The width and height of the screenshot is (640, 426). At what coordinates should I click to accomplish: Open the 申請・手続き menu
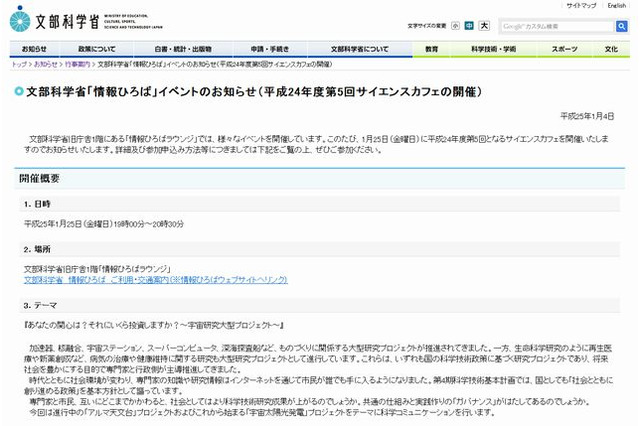click(x=270, y=49)
